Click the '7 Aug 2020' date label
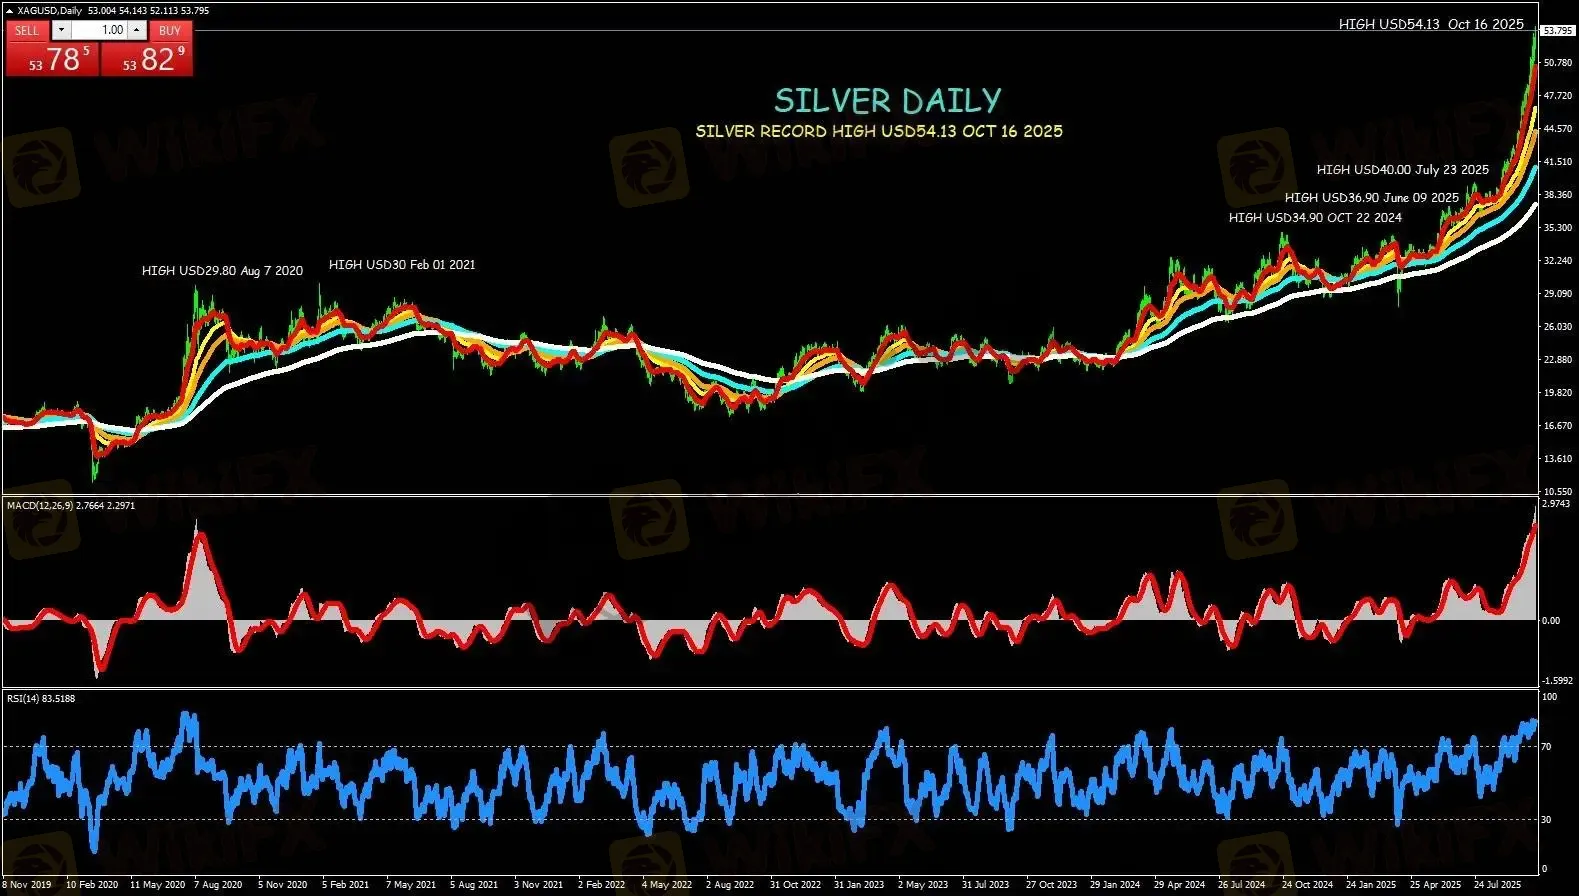 (x=218, y=885)
